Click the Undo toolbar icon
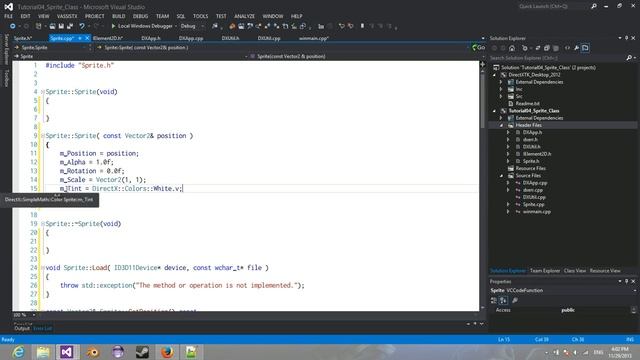Image resolution: width=640 pixels, height=360 pixels. click(82, 26)
